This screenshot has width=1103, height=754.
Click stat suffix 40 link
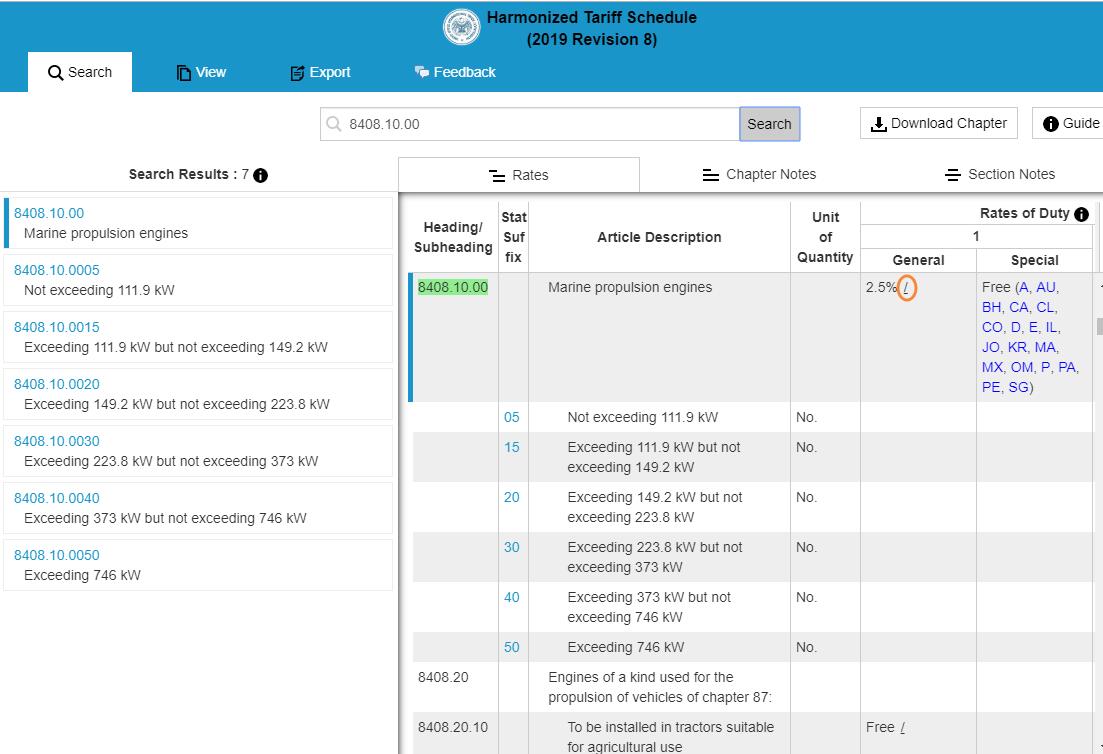(x=511, y=597)
